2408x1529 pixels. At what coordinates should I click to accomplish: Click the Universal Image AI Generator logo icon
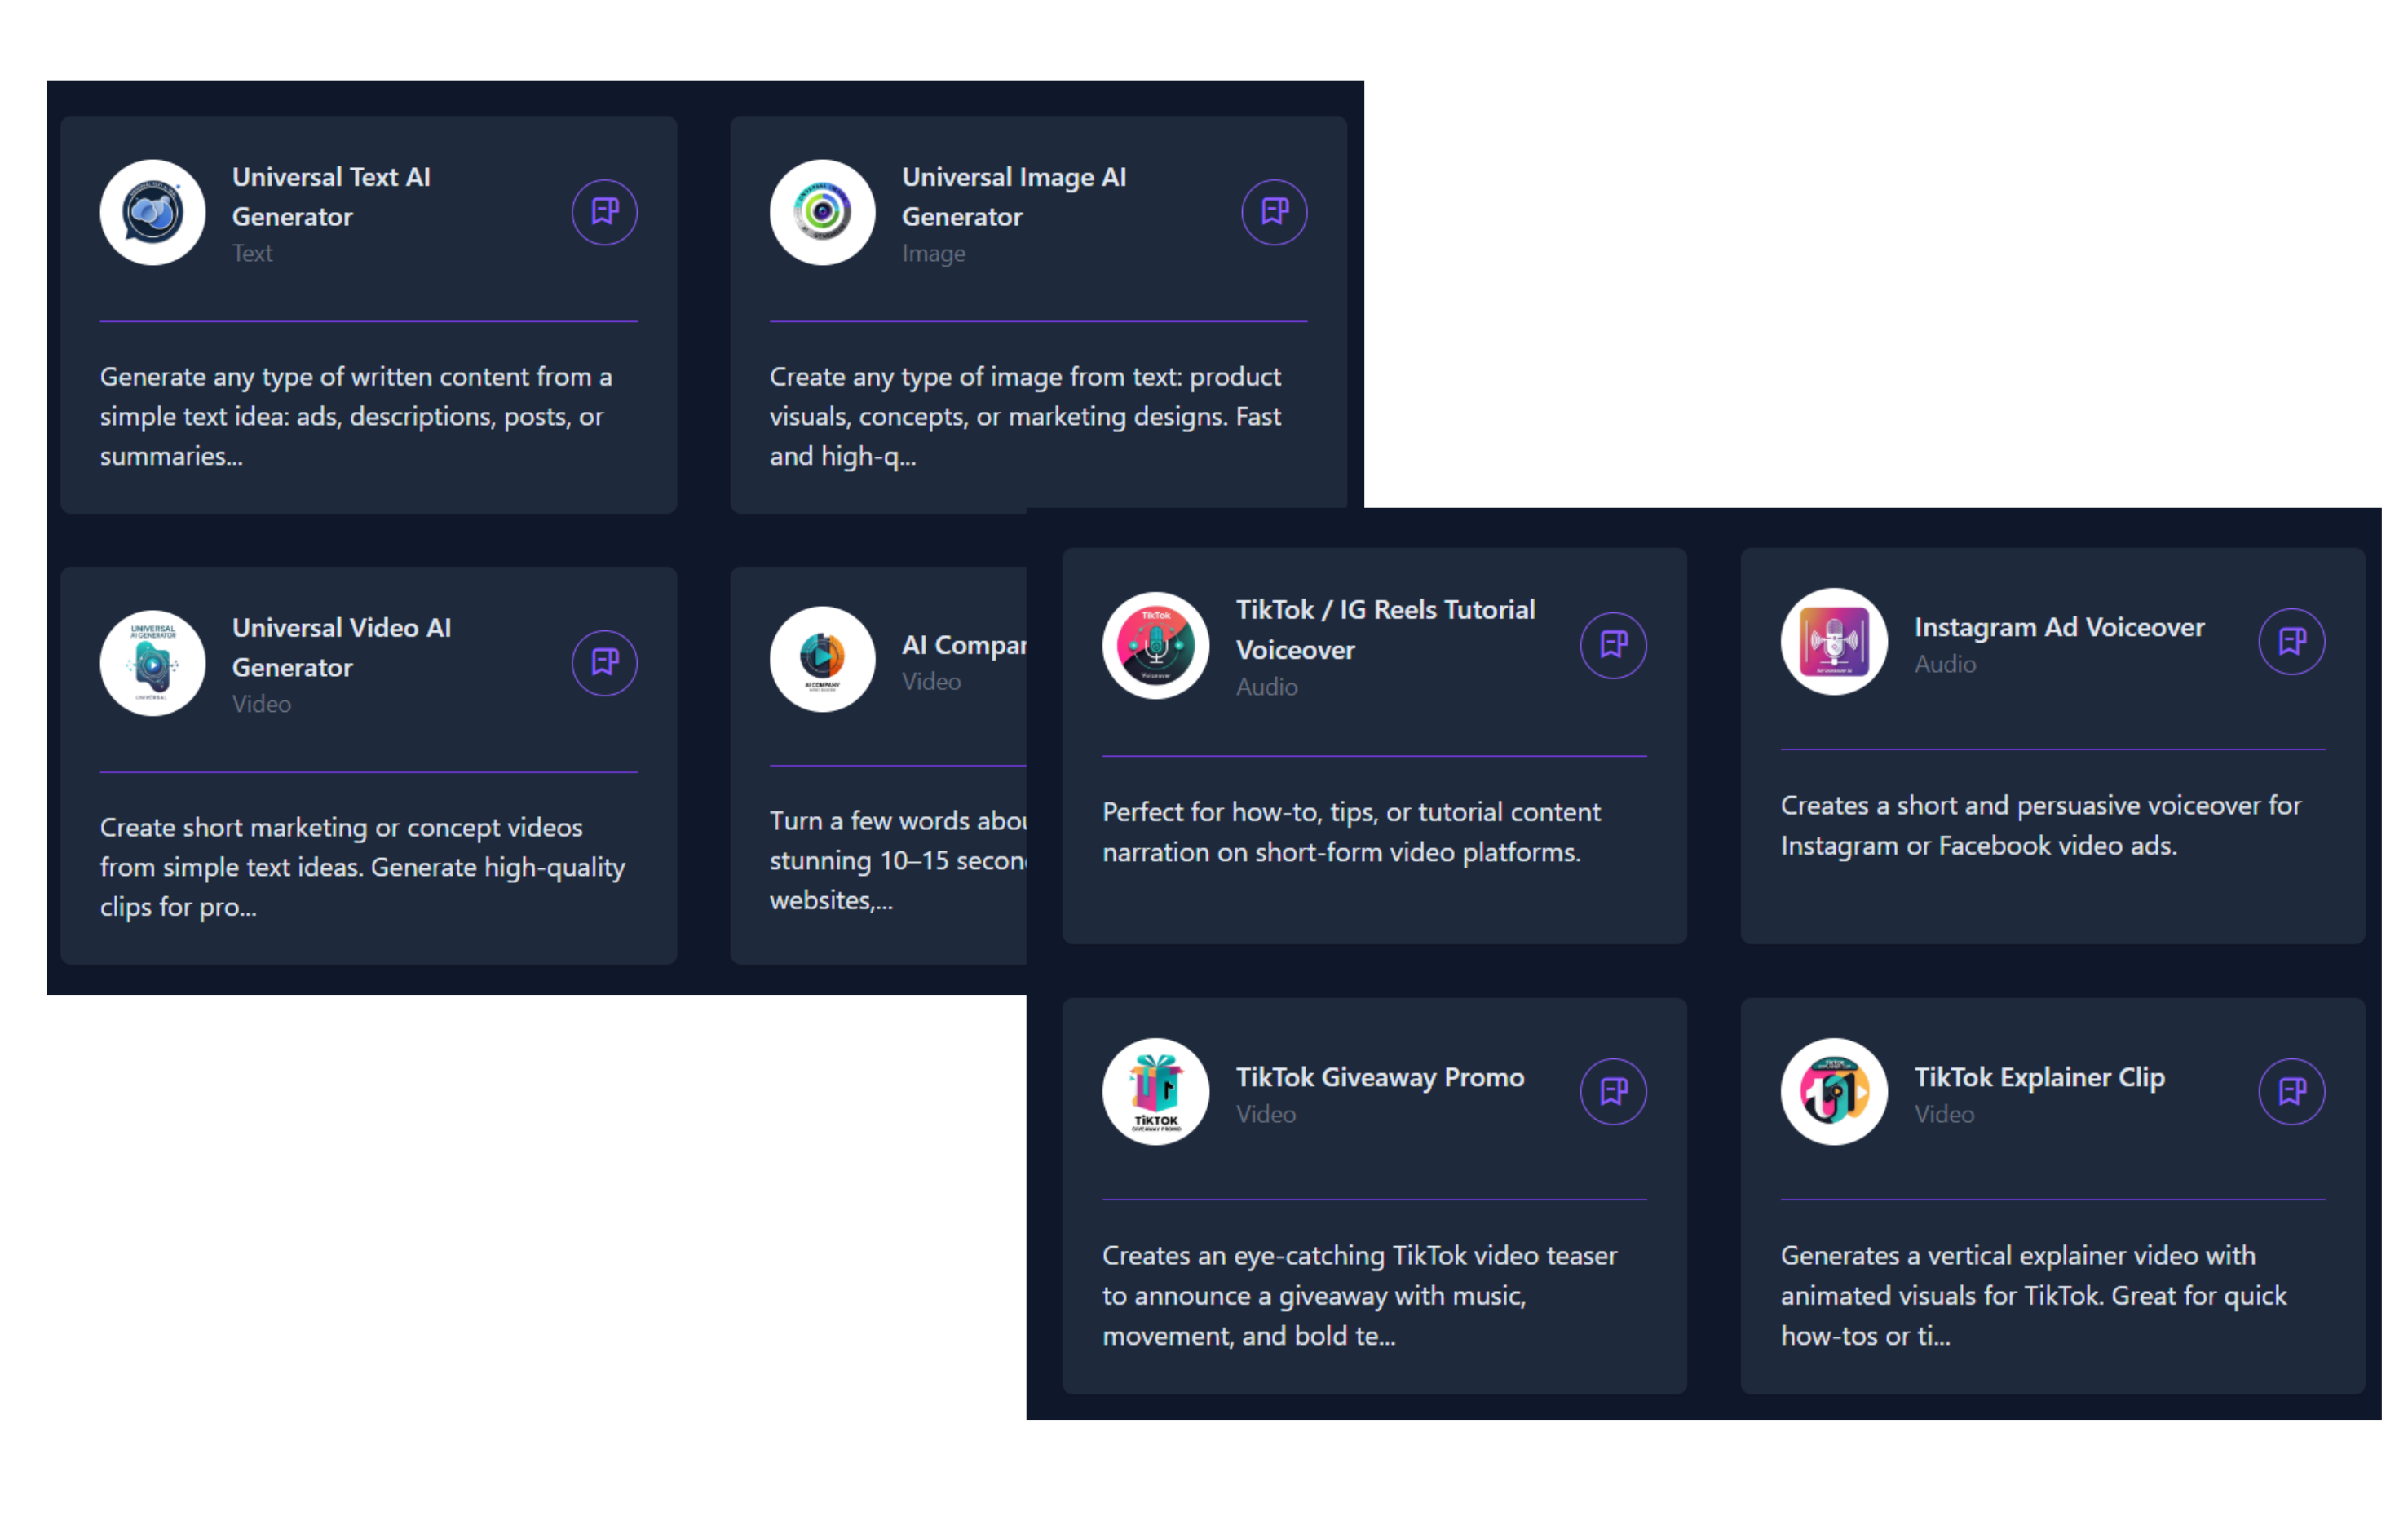821,212
